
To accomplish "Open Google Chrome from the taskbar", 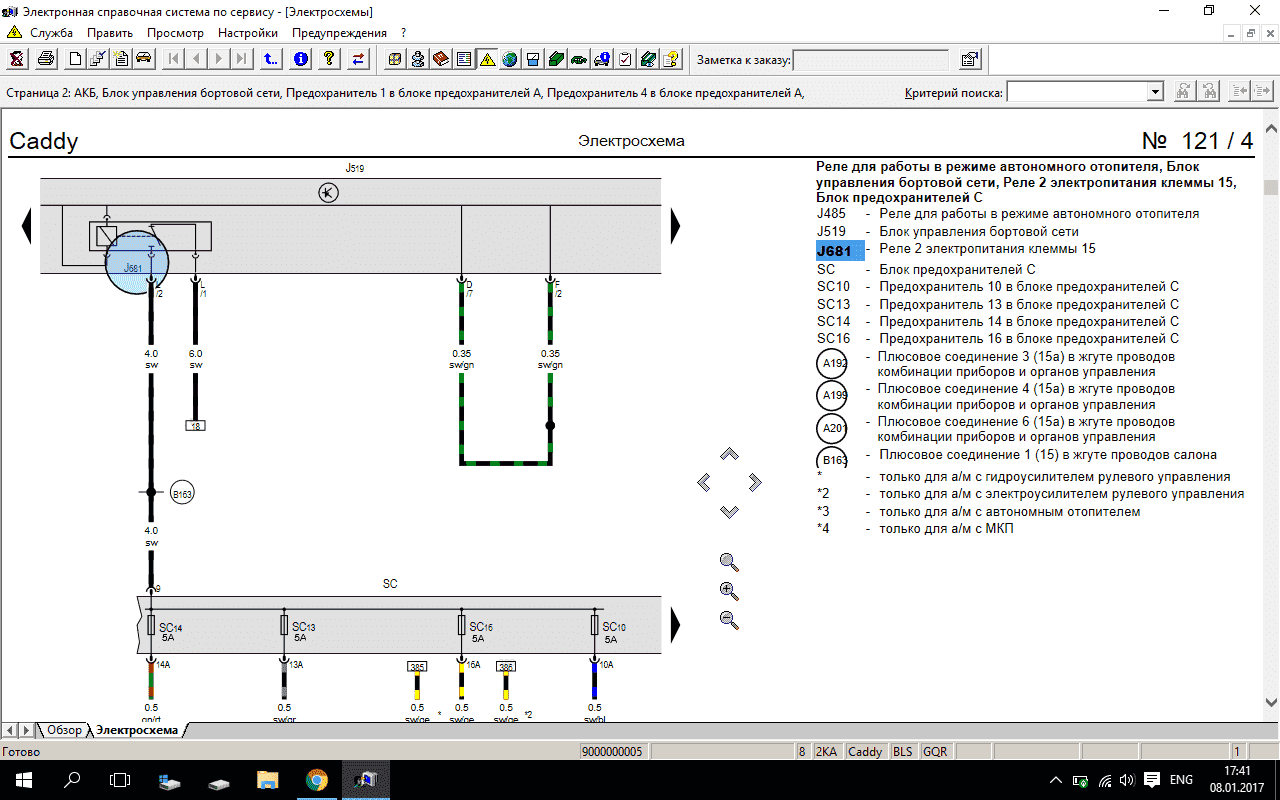I will pos(316,779).
